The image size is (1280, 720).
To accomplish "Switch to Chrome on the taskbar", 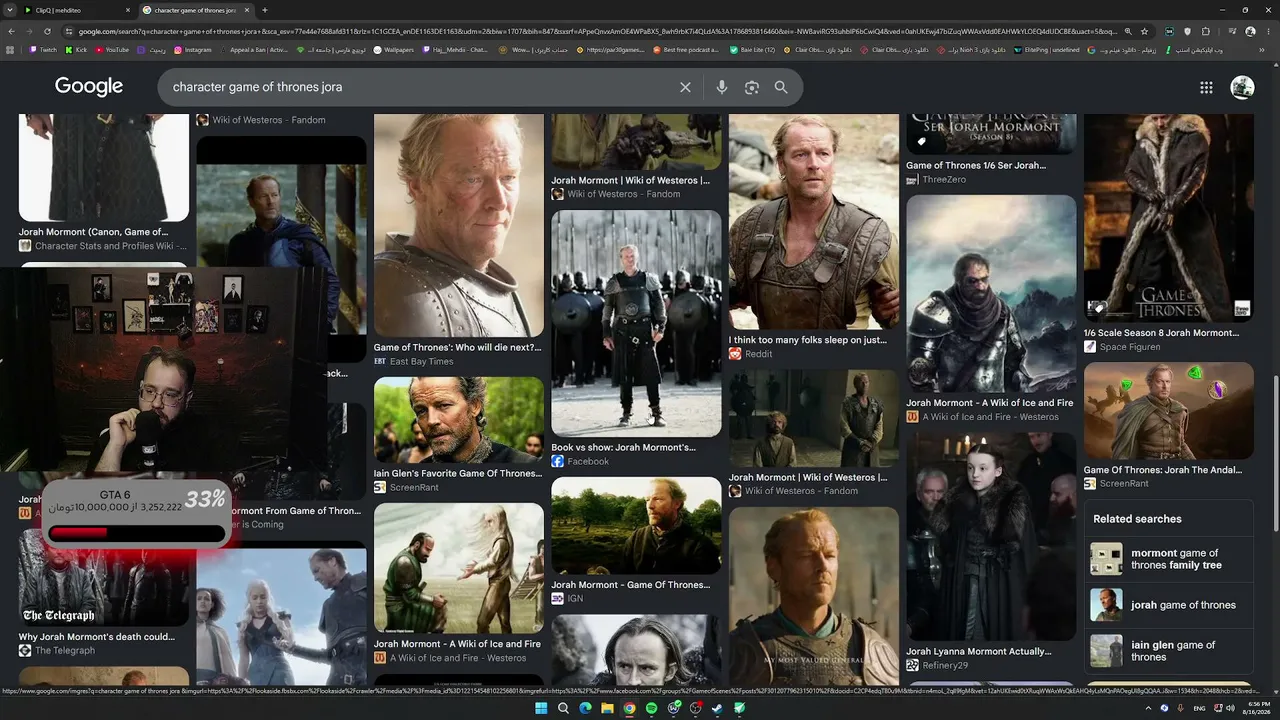I will coord(629,708).
